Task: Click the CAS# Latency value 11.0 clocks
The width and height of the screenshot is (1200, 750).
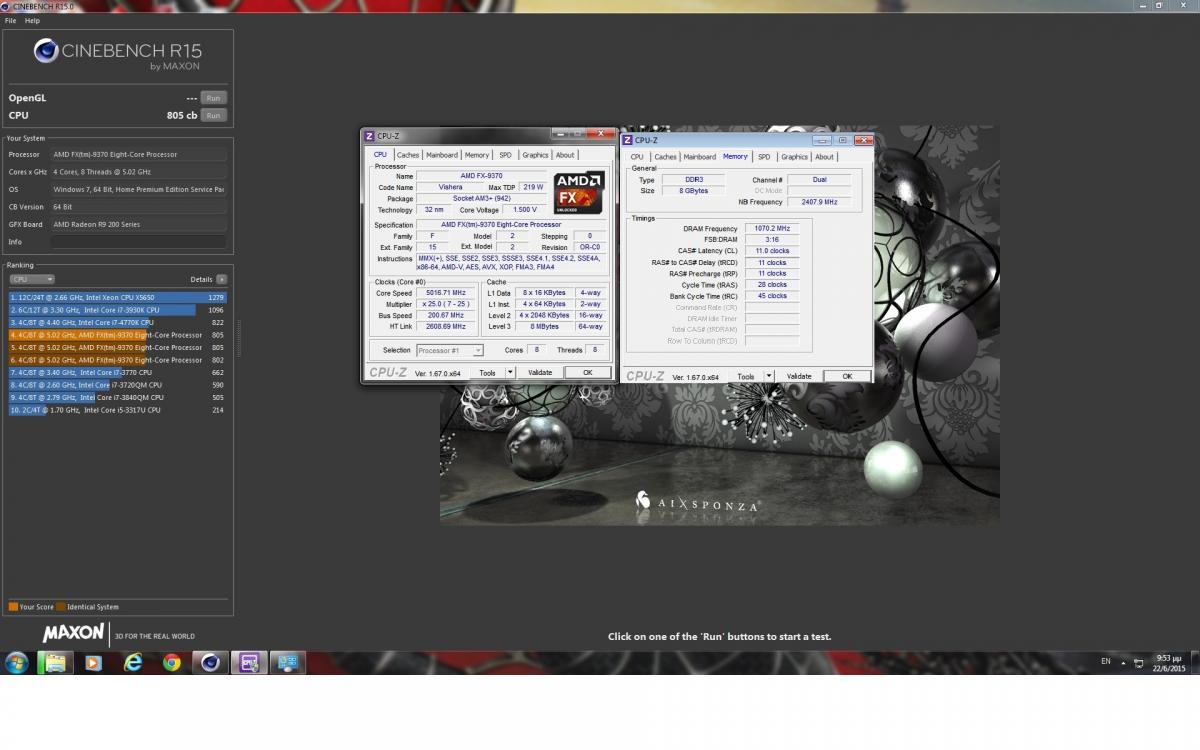Action: [772, 251]
